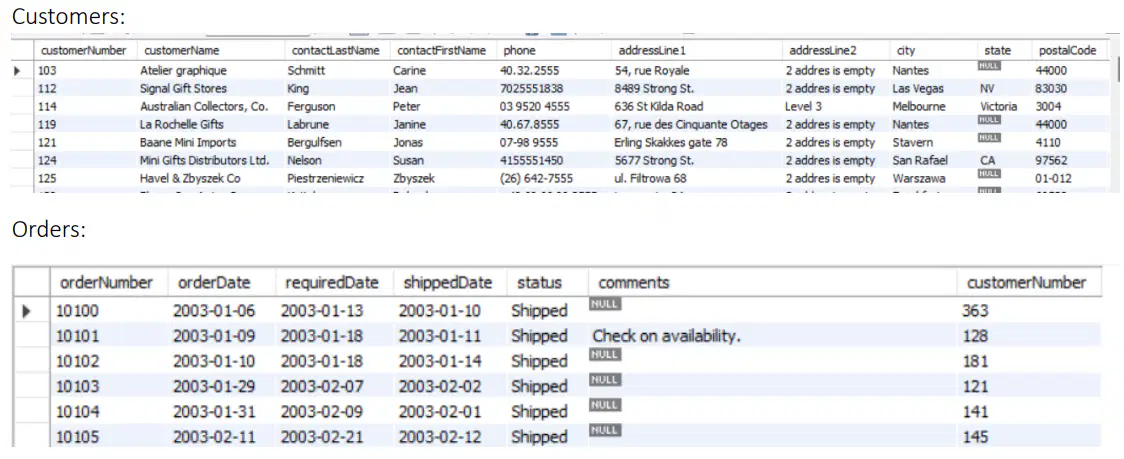Select the Orders customer number '181'
This screenshot has height=459, width=1124.
click(x=976, y=361)
